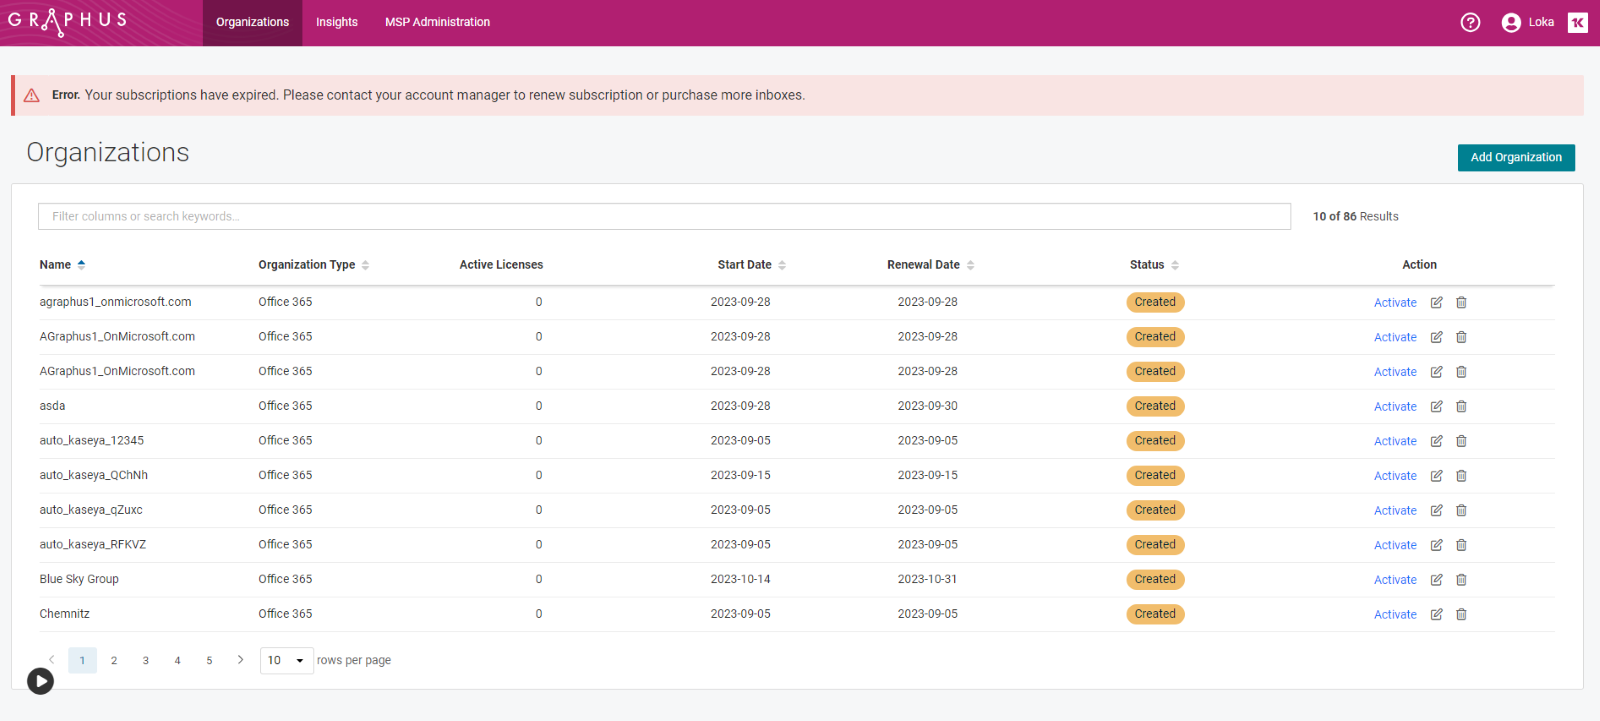Open the help question mark icon

[x=1470, y=22]
